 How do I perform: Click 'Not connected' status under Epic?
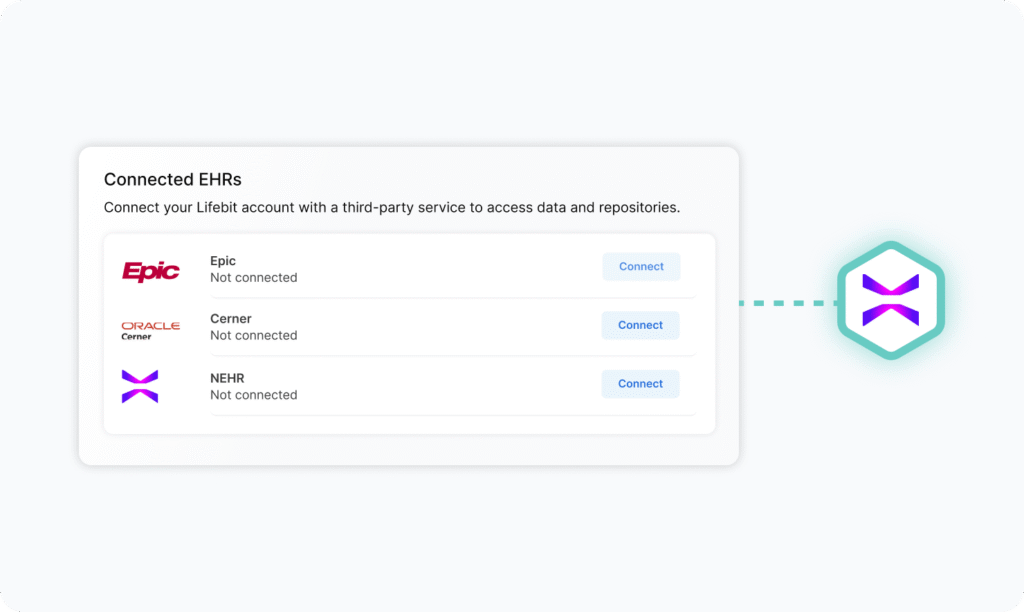click(253, 278)
